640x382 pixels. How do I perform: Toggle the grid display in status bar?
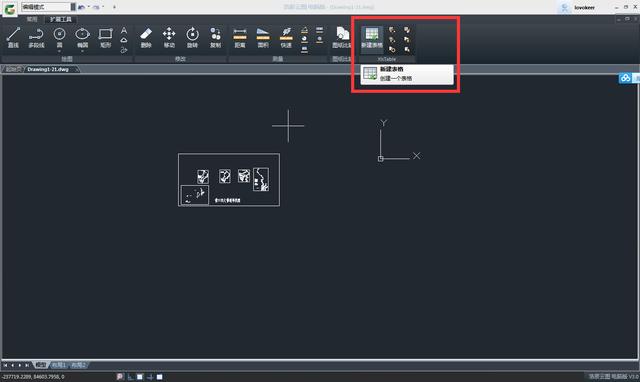140,377
